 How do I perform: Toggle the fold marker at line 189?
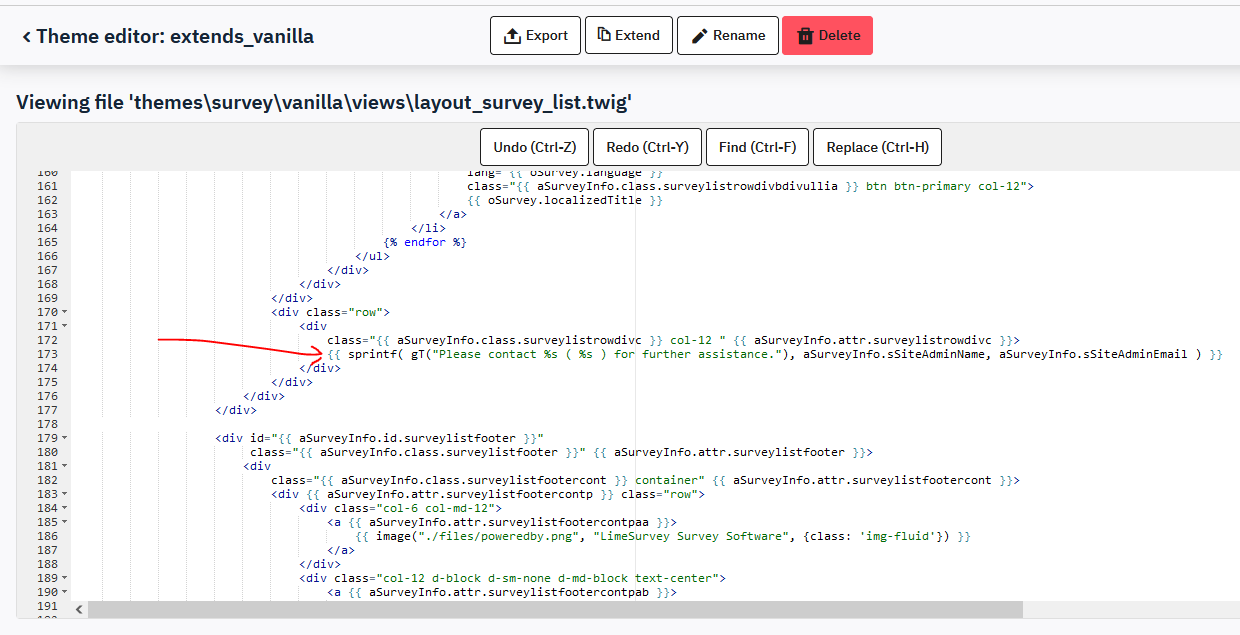(x=64, y=578)
